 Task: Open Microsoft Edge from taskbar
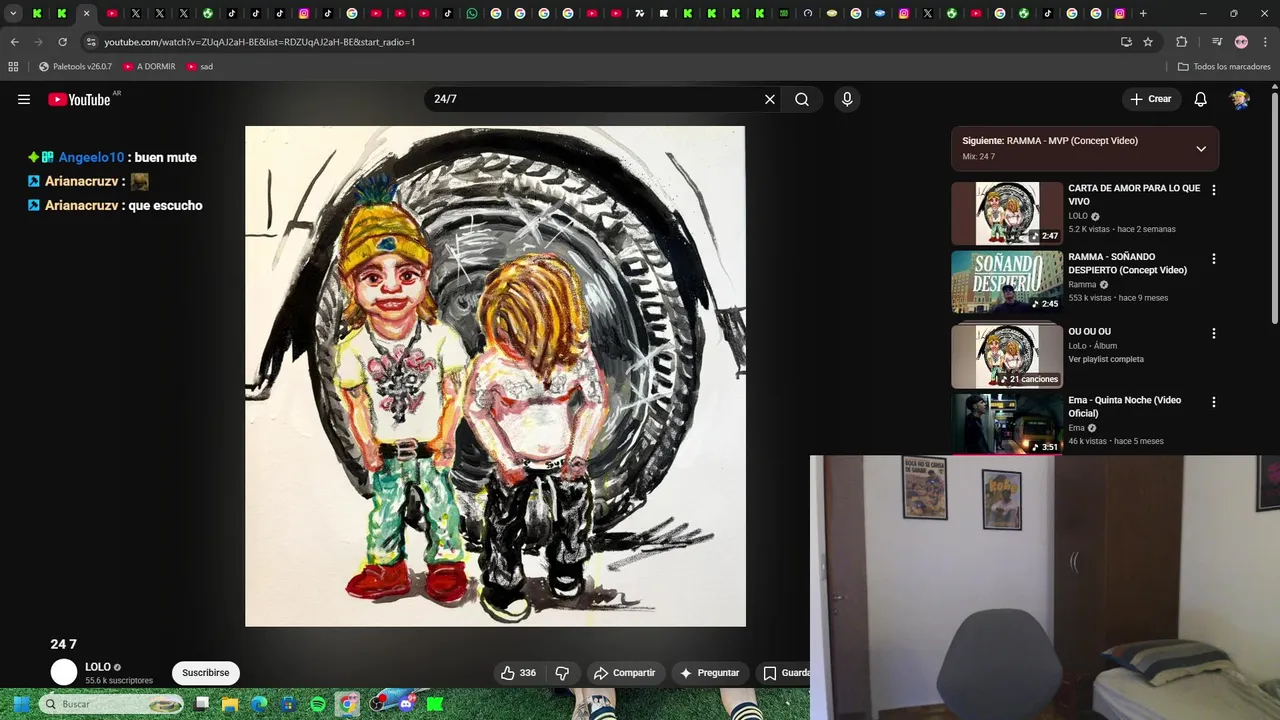point(259,704)
